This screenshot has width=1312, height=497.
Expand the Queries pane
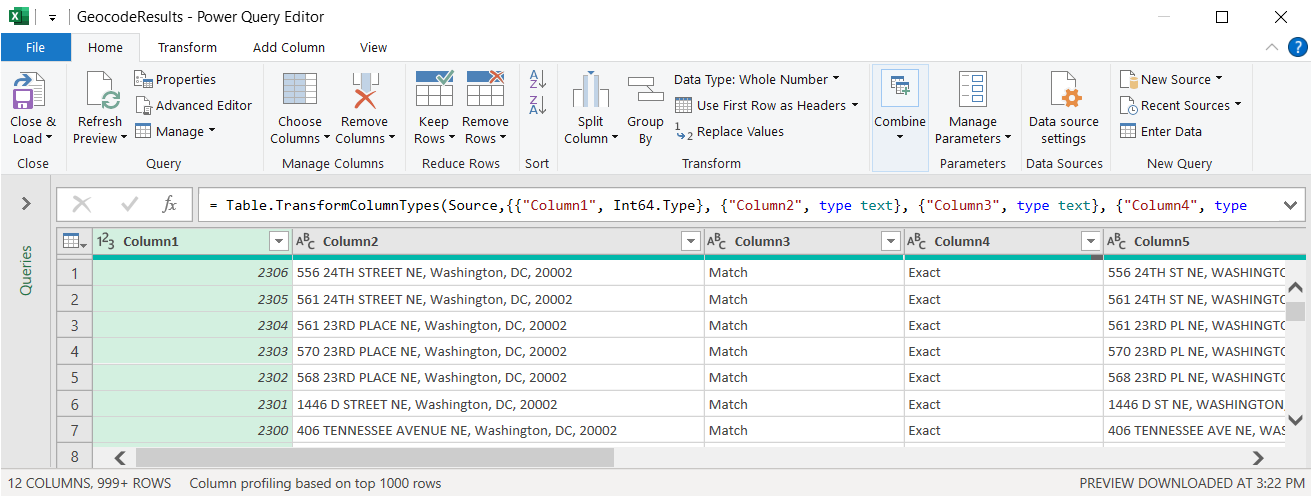tap(26, 204)
